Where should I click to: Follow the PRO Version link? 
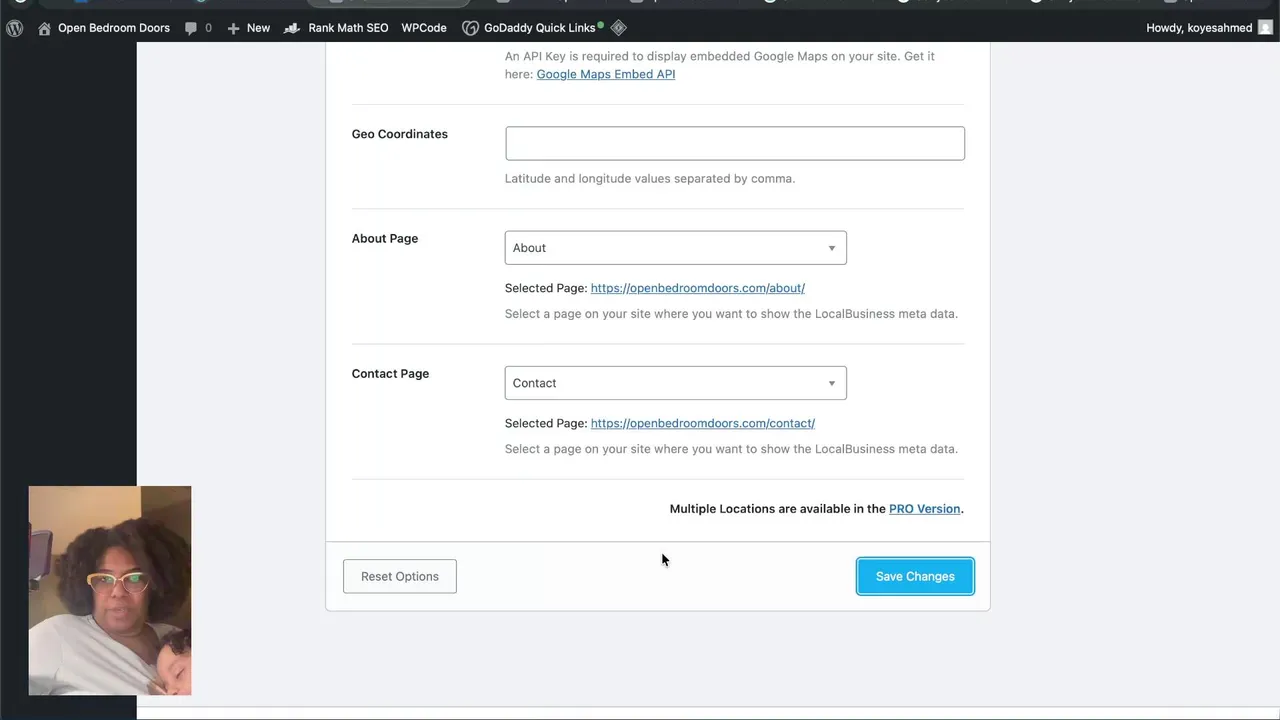pyautogui.click(x=924, y=509)
